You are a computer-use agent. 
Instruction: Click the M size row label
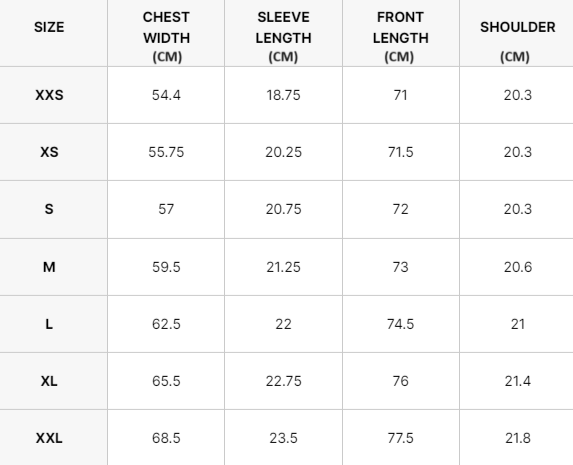point(49,267)
